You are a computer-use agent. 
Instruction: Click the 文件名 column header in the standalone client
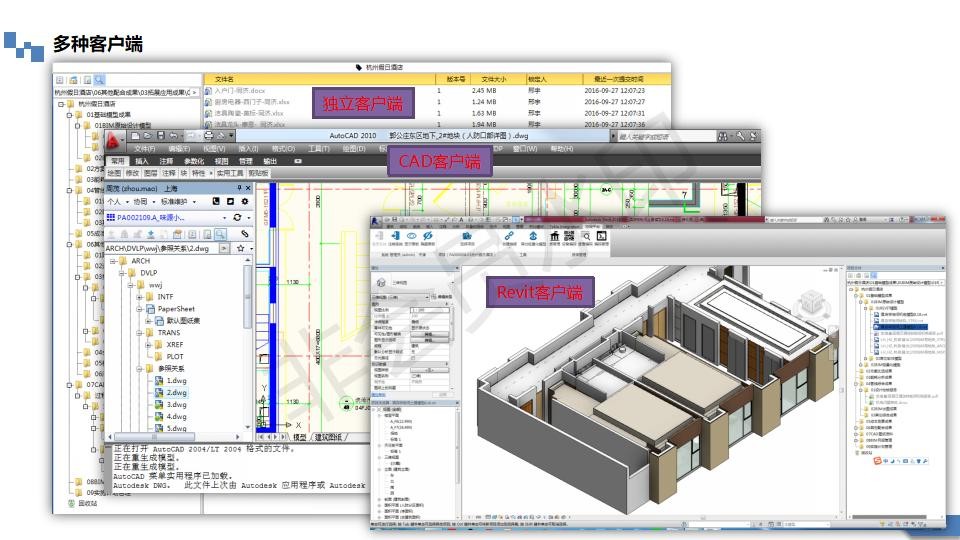(x=225, y=80)
